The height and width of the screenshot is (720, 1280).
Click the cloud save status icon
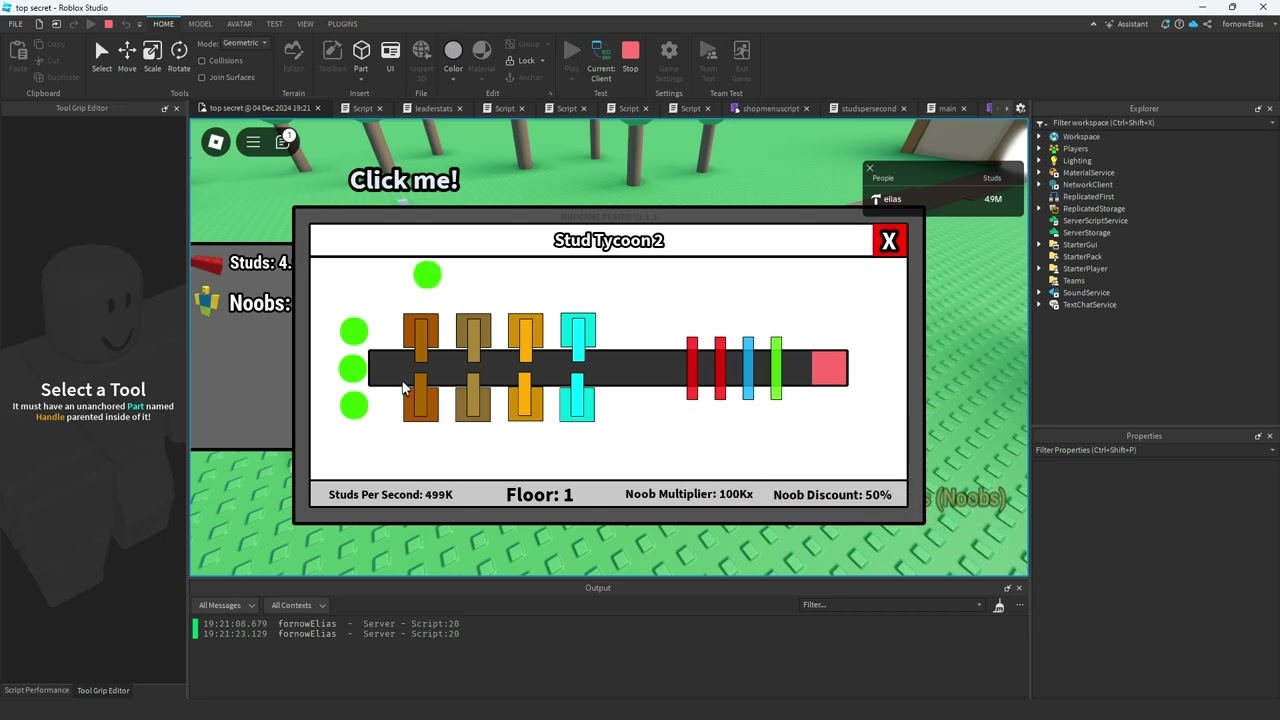point(1193,24)
